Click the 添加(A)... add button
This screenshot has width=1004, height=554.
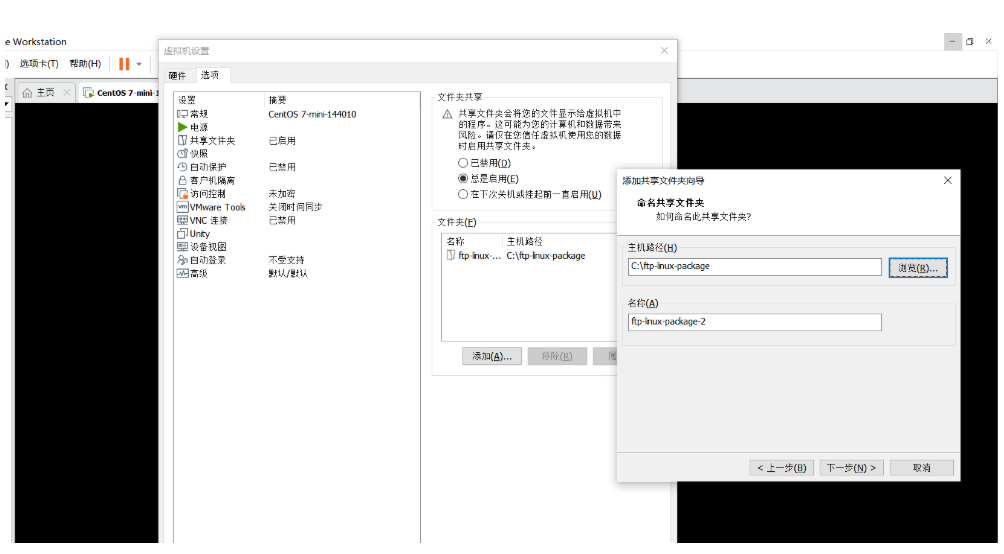tap(492, 356)
